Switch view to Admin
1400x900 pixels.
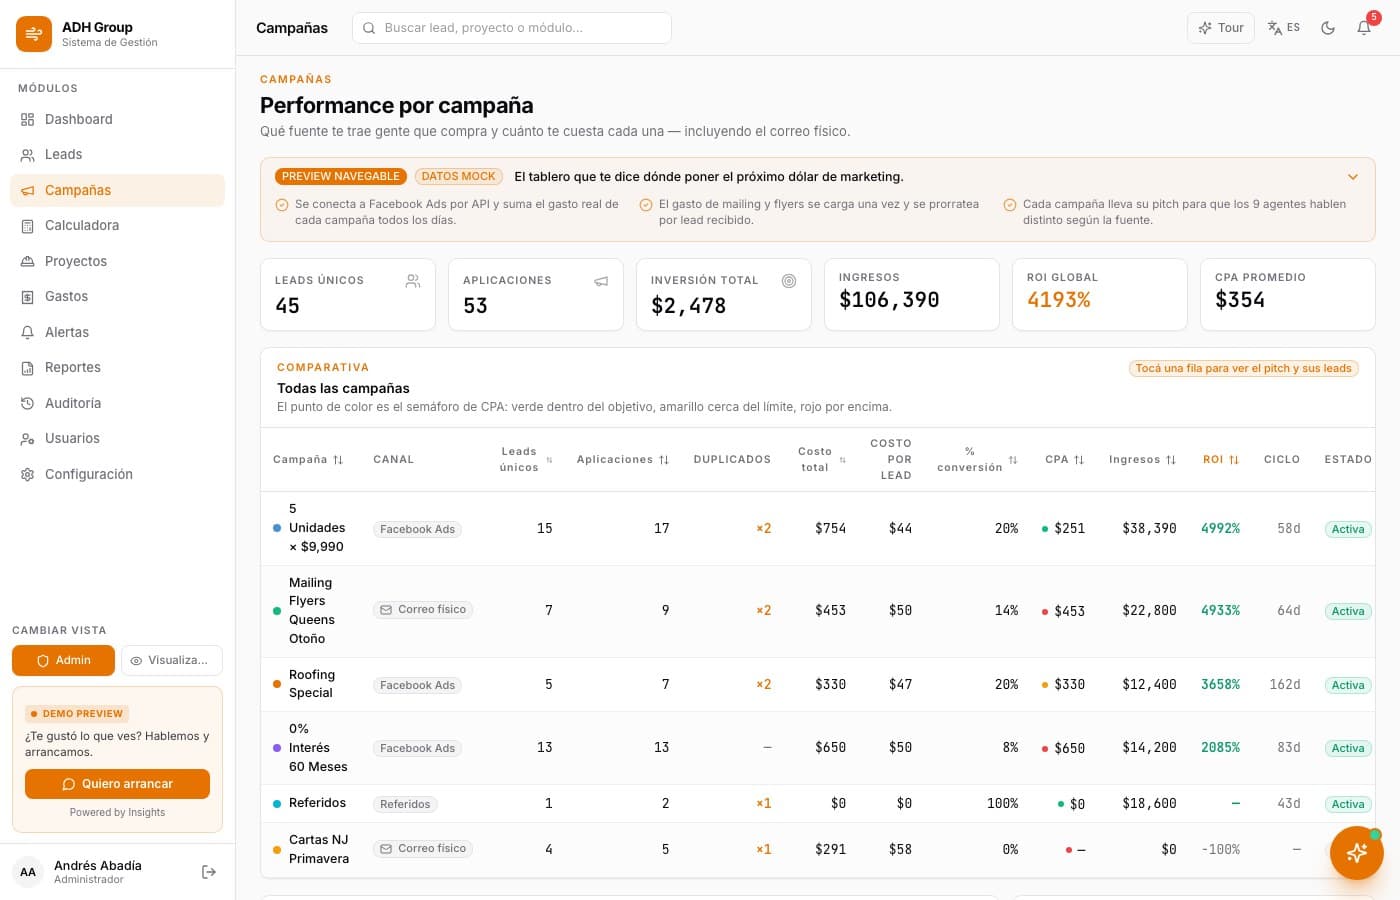click(x=64, y=661)
